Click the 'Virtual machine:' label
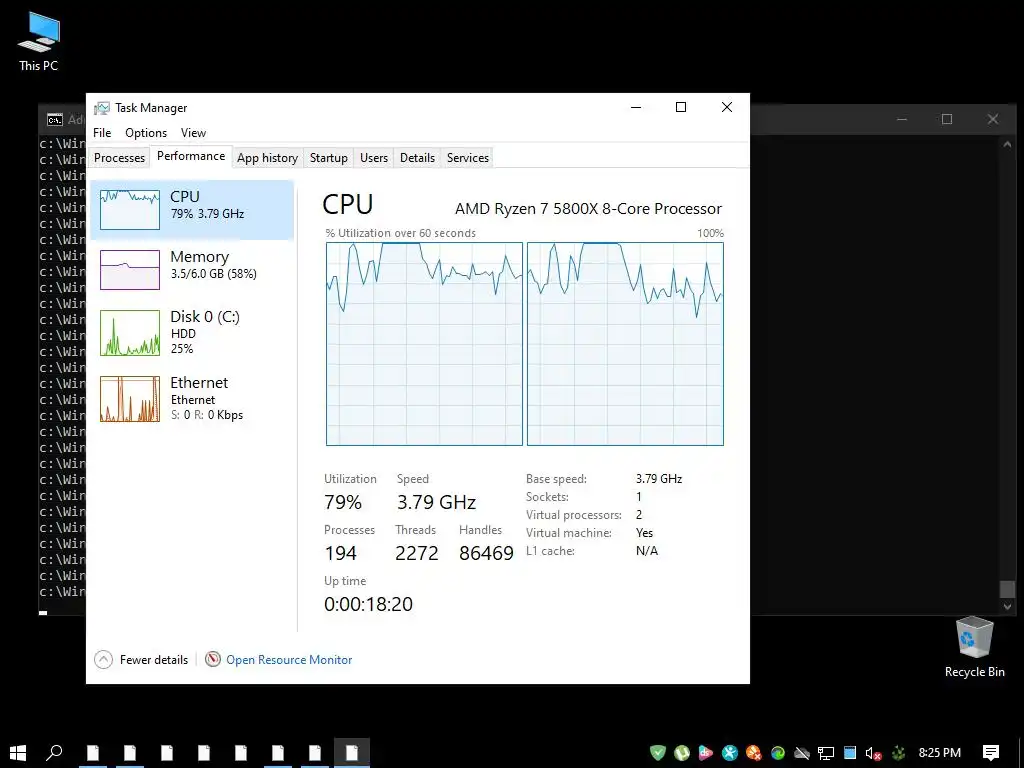Screen dimensions: 1024x768 pos(569,533)
